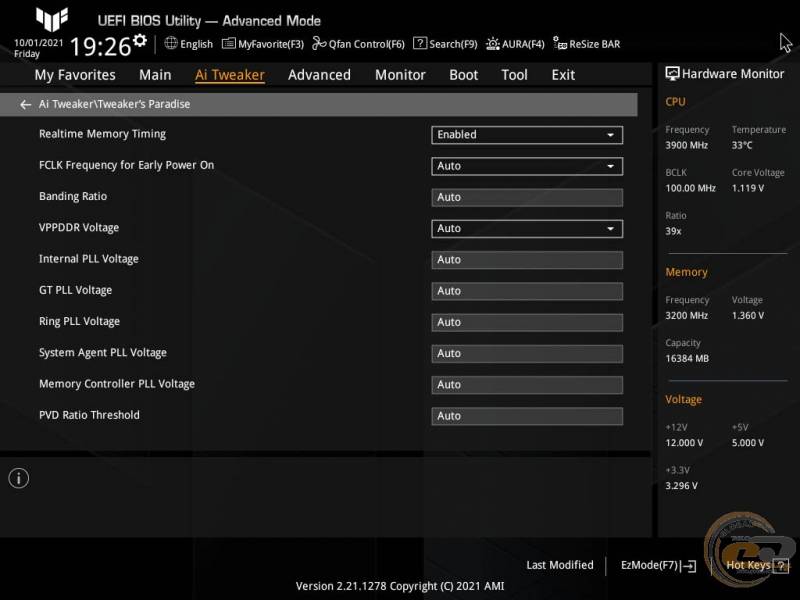The height and width of the screenshot is (600, 800).
Task: Select the Ai Tweaker tab
Action: pyautogui.click(x=230, y=75)
